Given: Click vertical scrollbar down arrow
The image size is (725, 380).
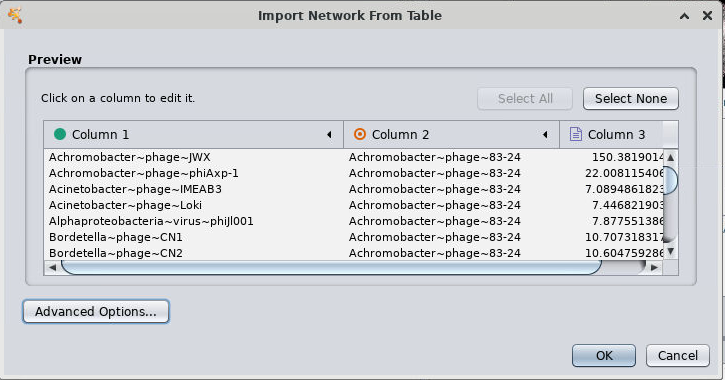Looking at the screenshot, I should pos(670,251).
